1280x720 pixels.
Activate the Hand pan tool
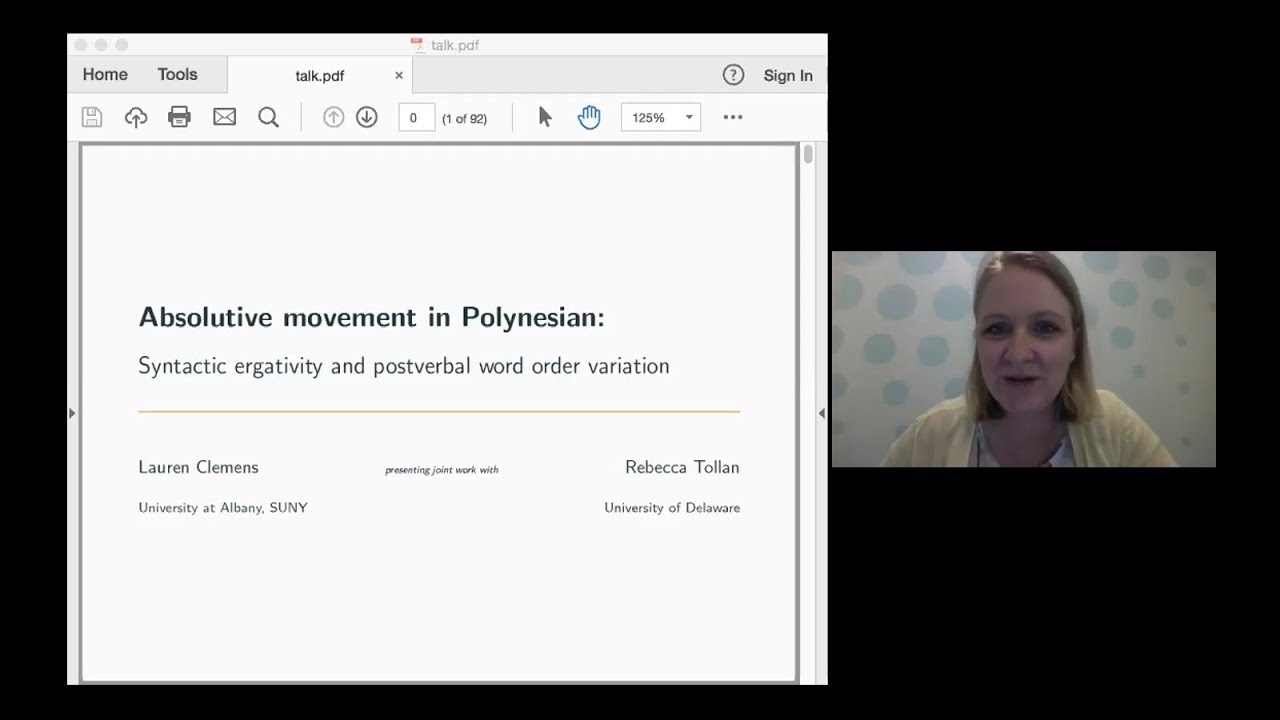click(x=589, y=117)
